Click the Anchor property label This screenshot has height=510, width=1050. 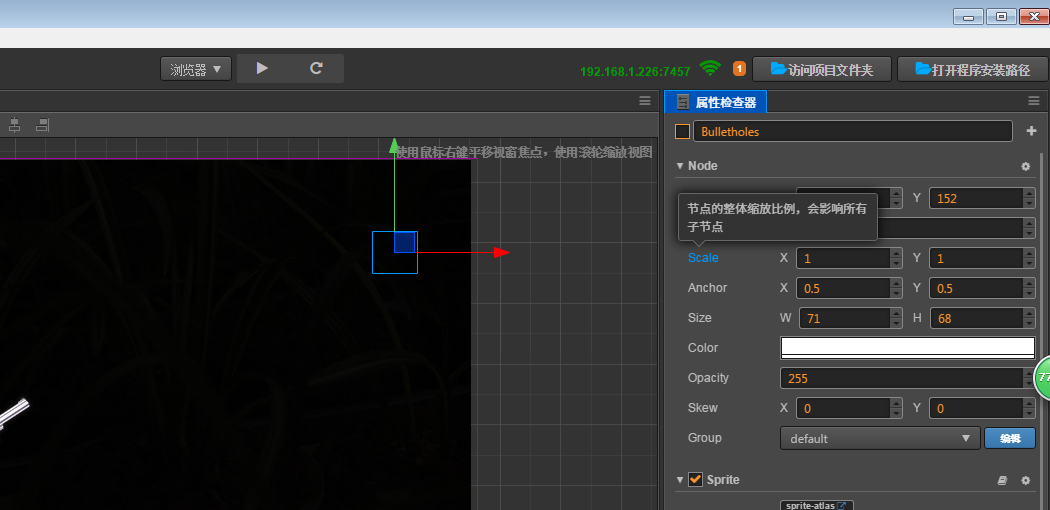(x=707, y=288)
